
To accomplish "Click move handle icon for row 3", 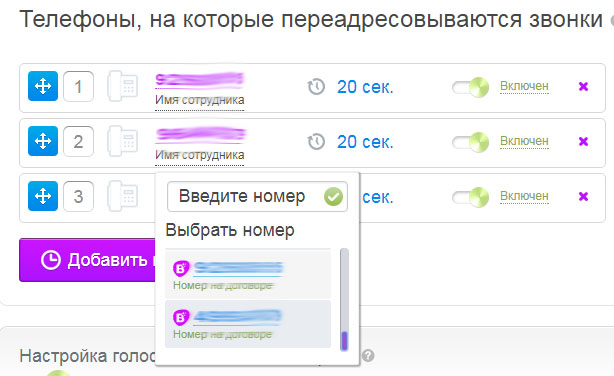I will 43,196.
